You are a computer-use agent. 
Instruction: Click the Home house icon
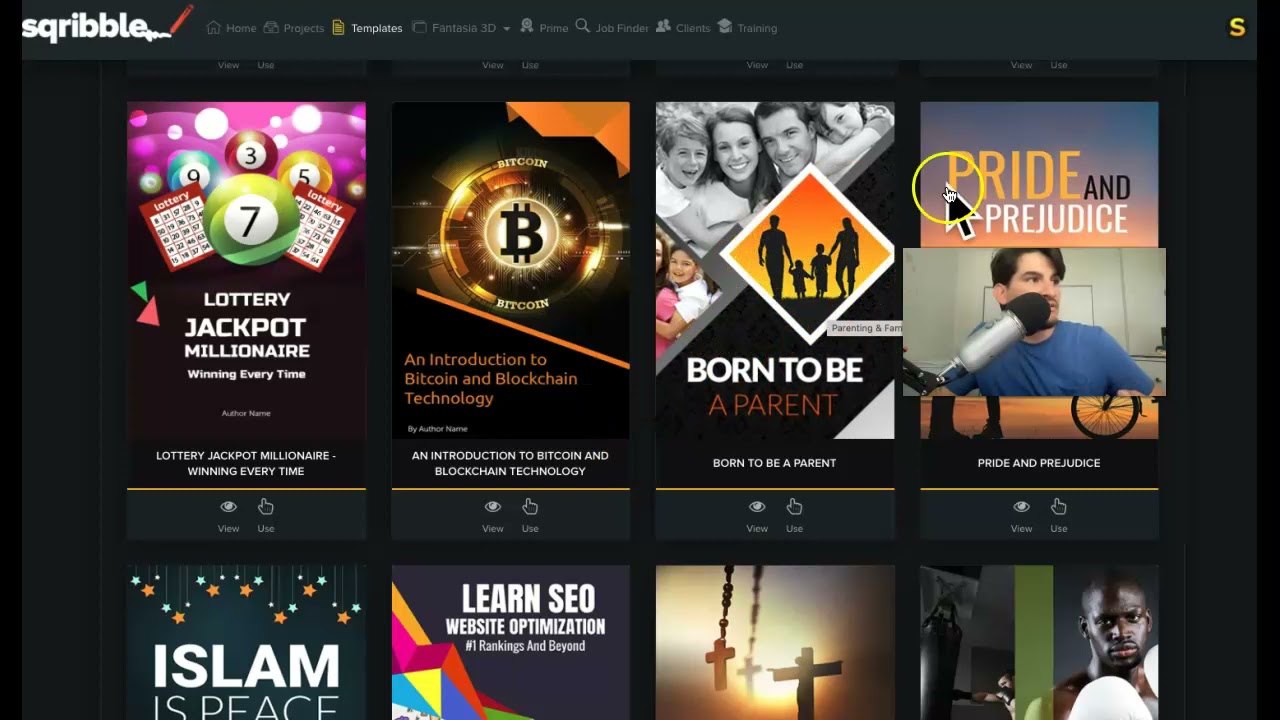tap(213, 27)
